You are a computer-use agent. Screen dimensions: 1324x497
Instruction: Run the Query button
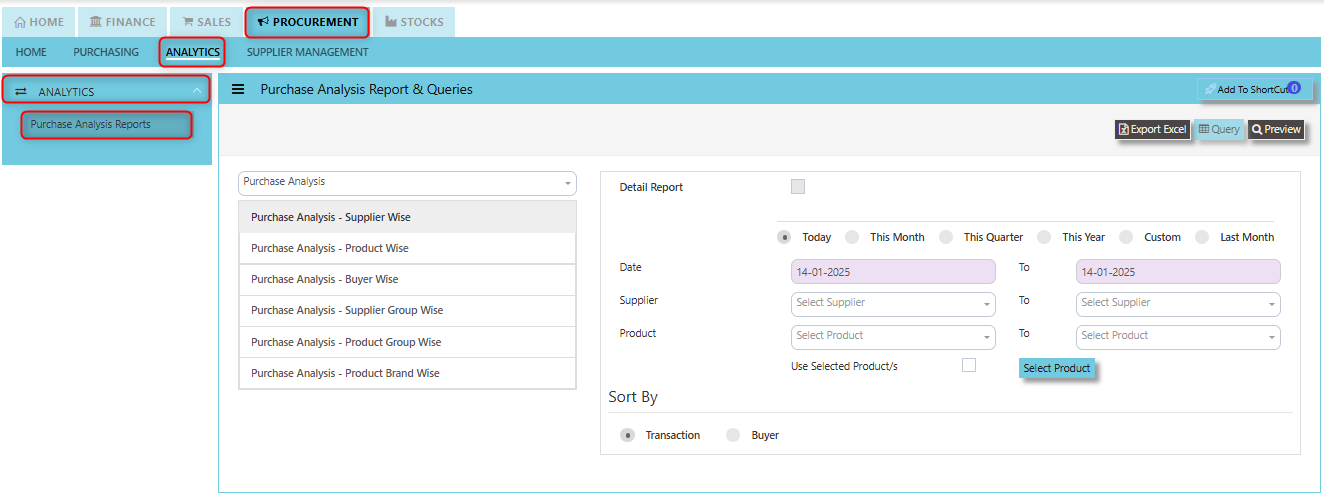click(x=1219, y=130)
